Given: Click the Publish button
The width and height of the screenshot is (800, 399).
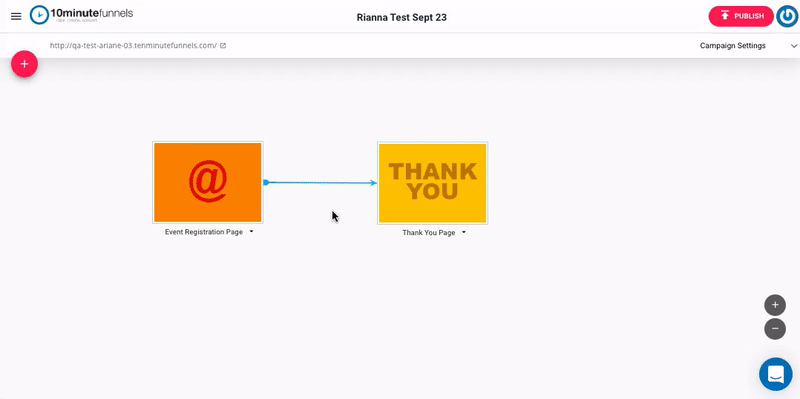Looking at the screenshot, I should (x=741, y=16).
